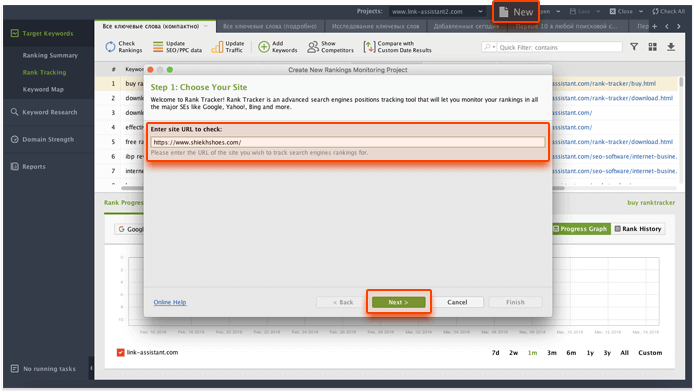Select All time range

625,353
